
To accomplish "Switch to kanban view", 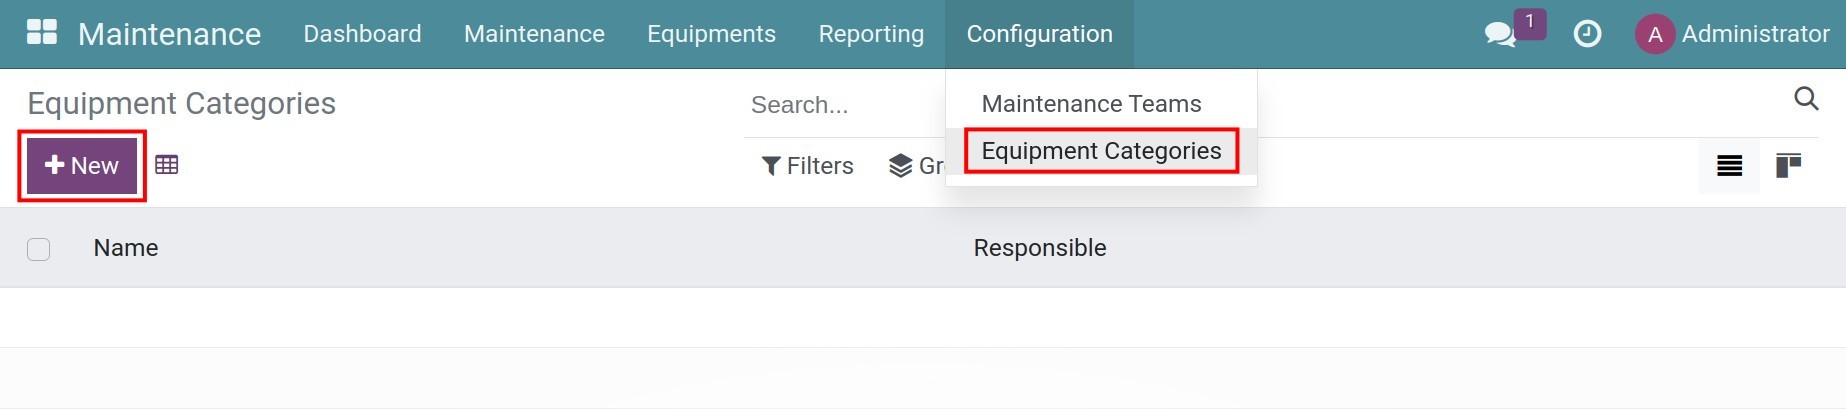I will (1788, 166).
